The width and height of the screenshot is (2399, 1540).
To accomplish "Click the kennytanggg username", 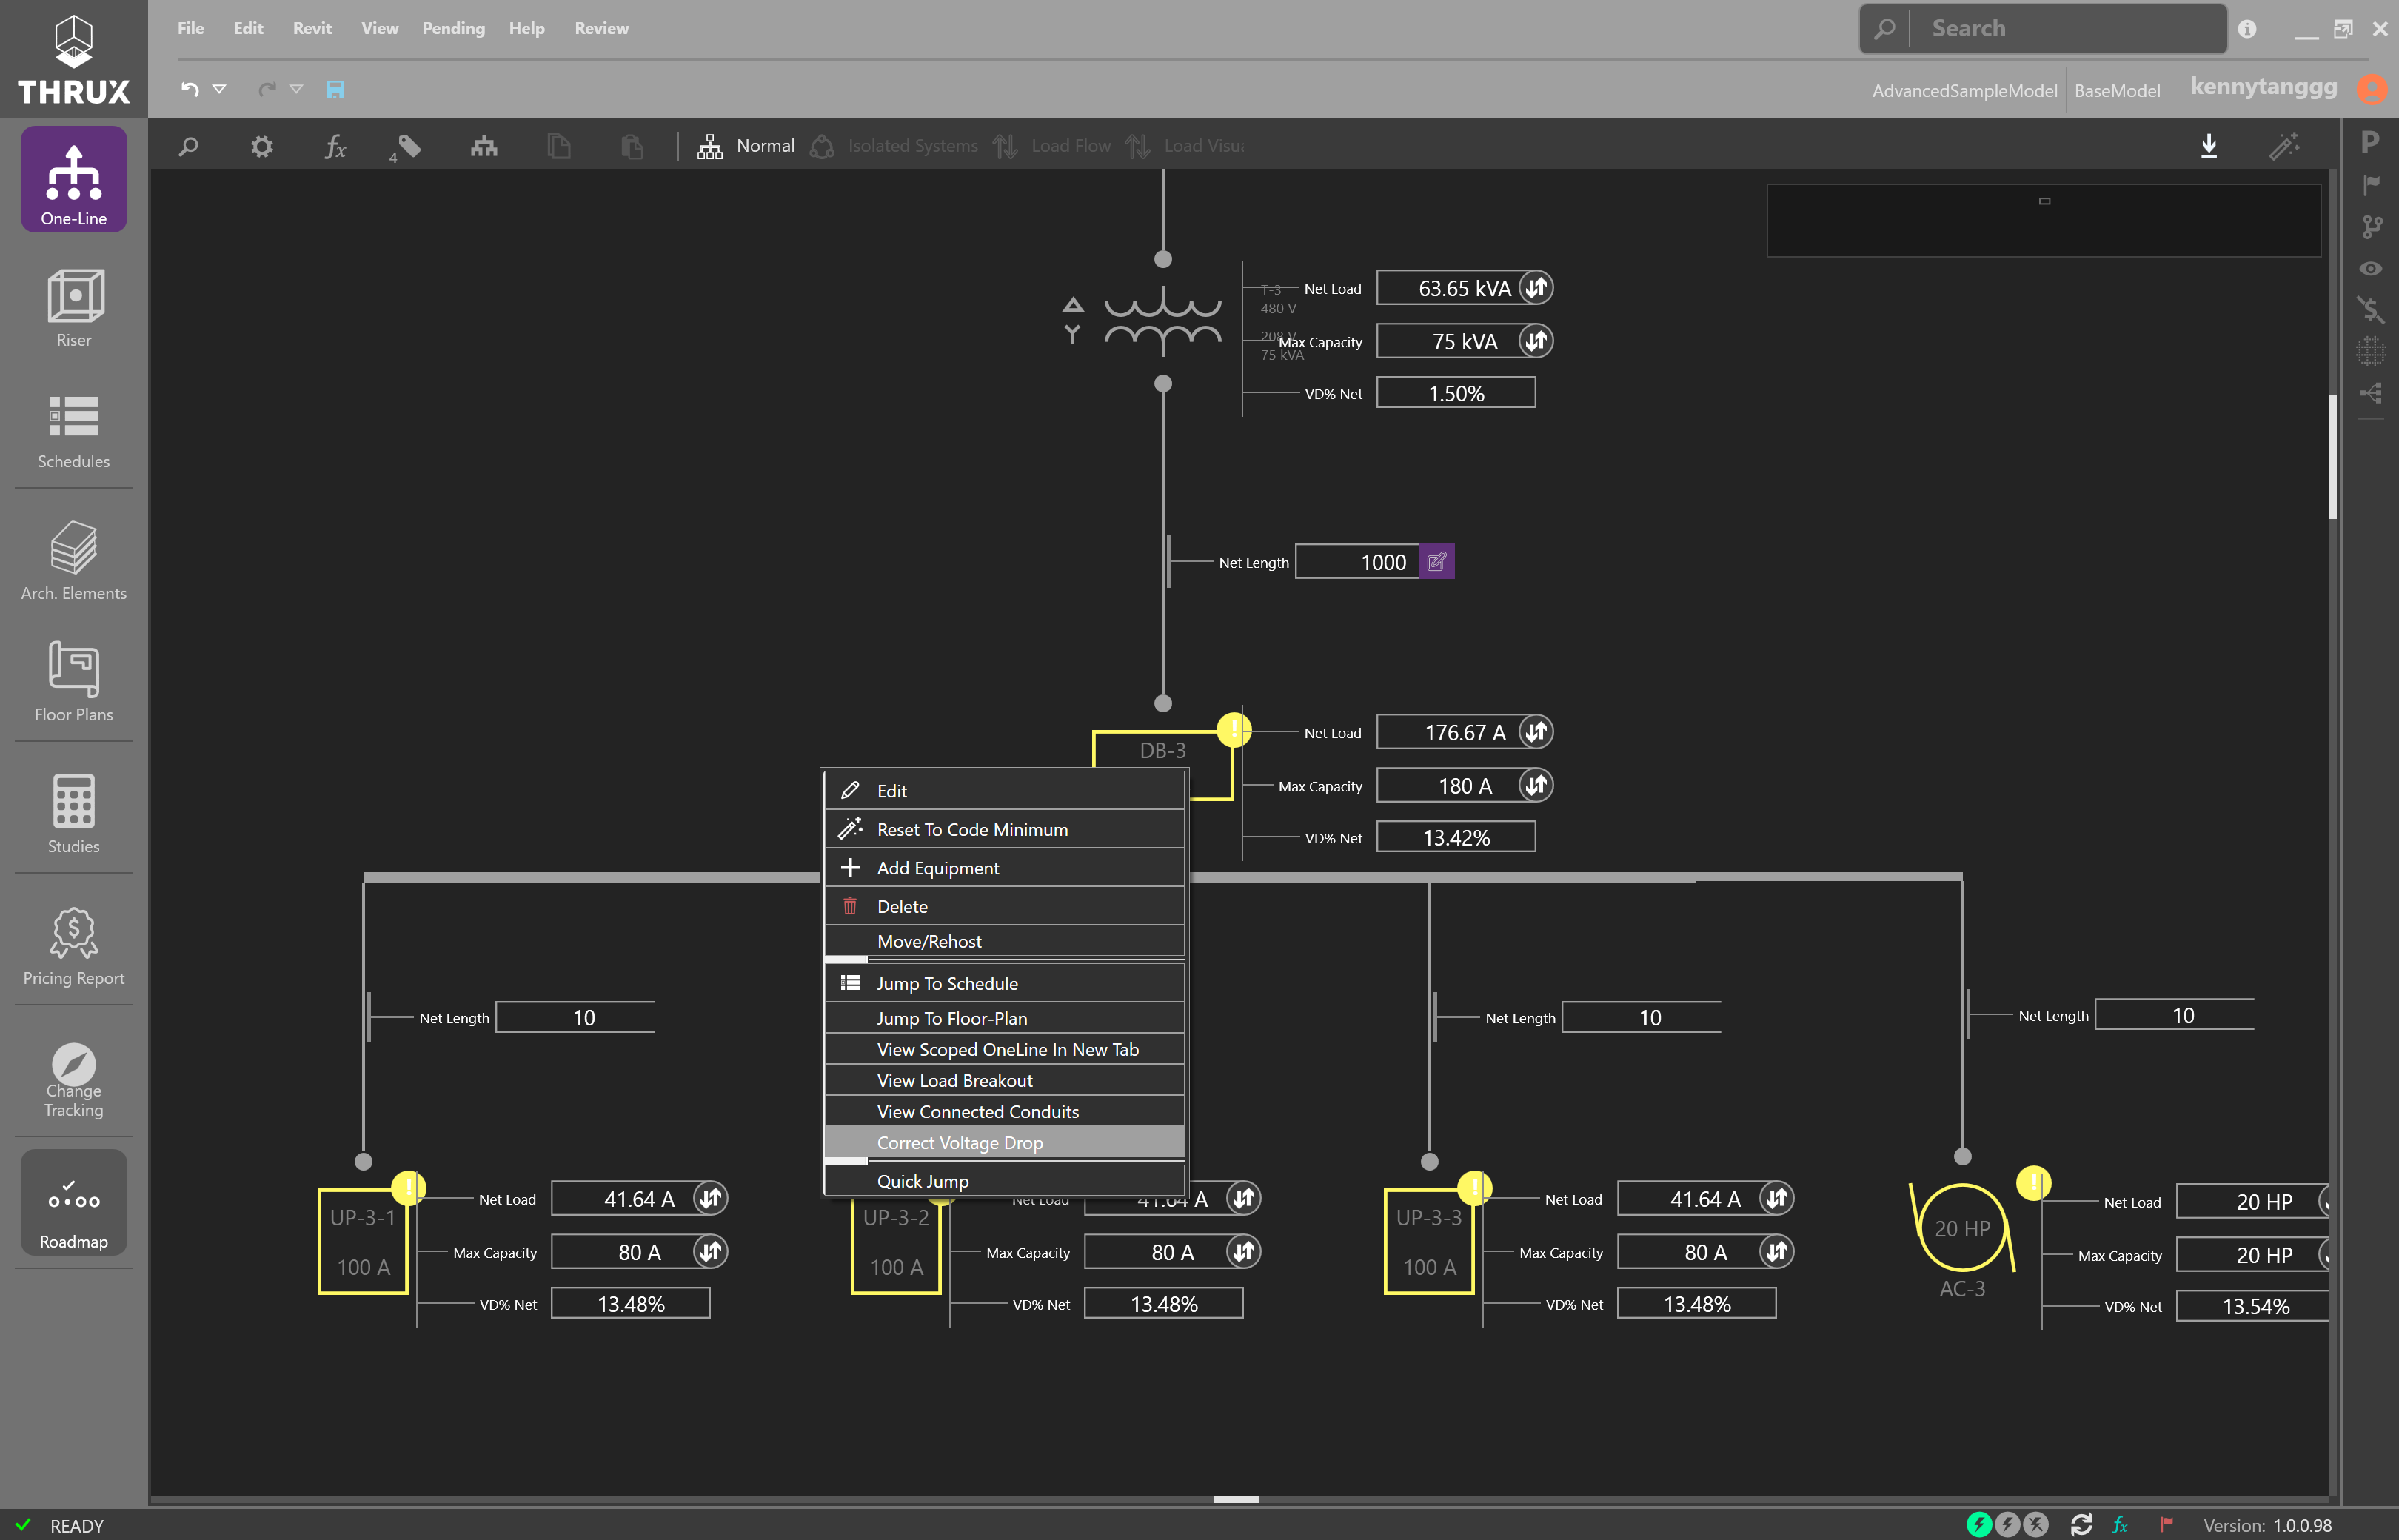I will tap(2264, 87).
